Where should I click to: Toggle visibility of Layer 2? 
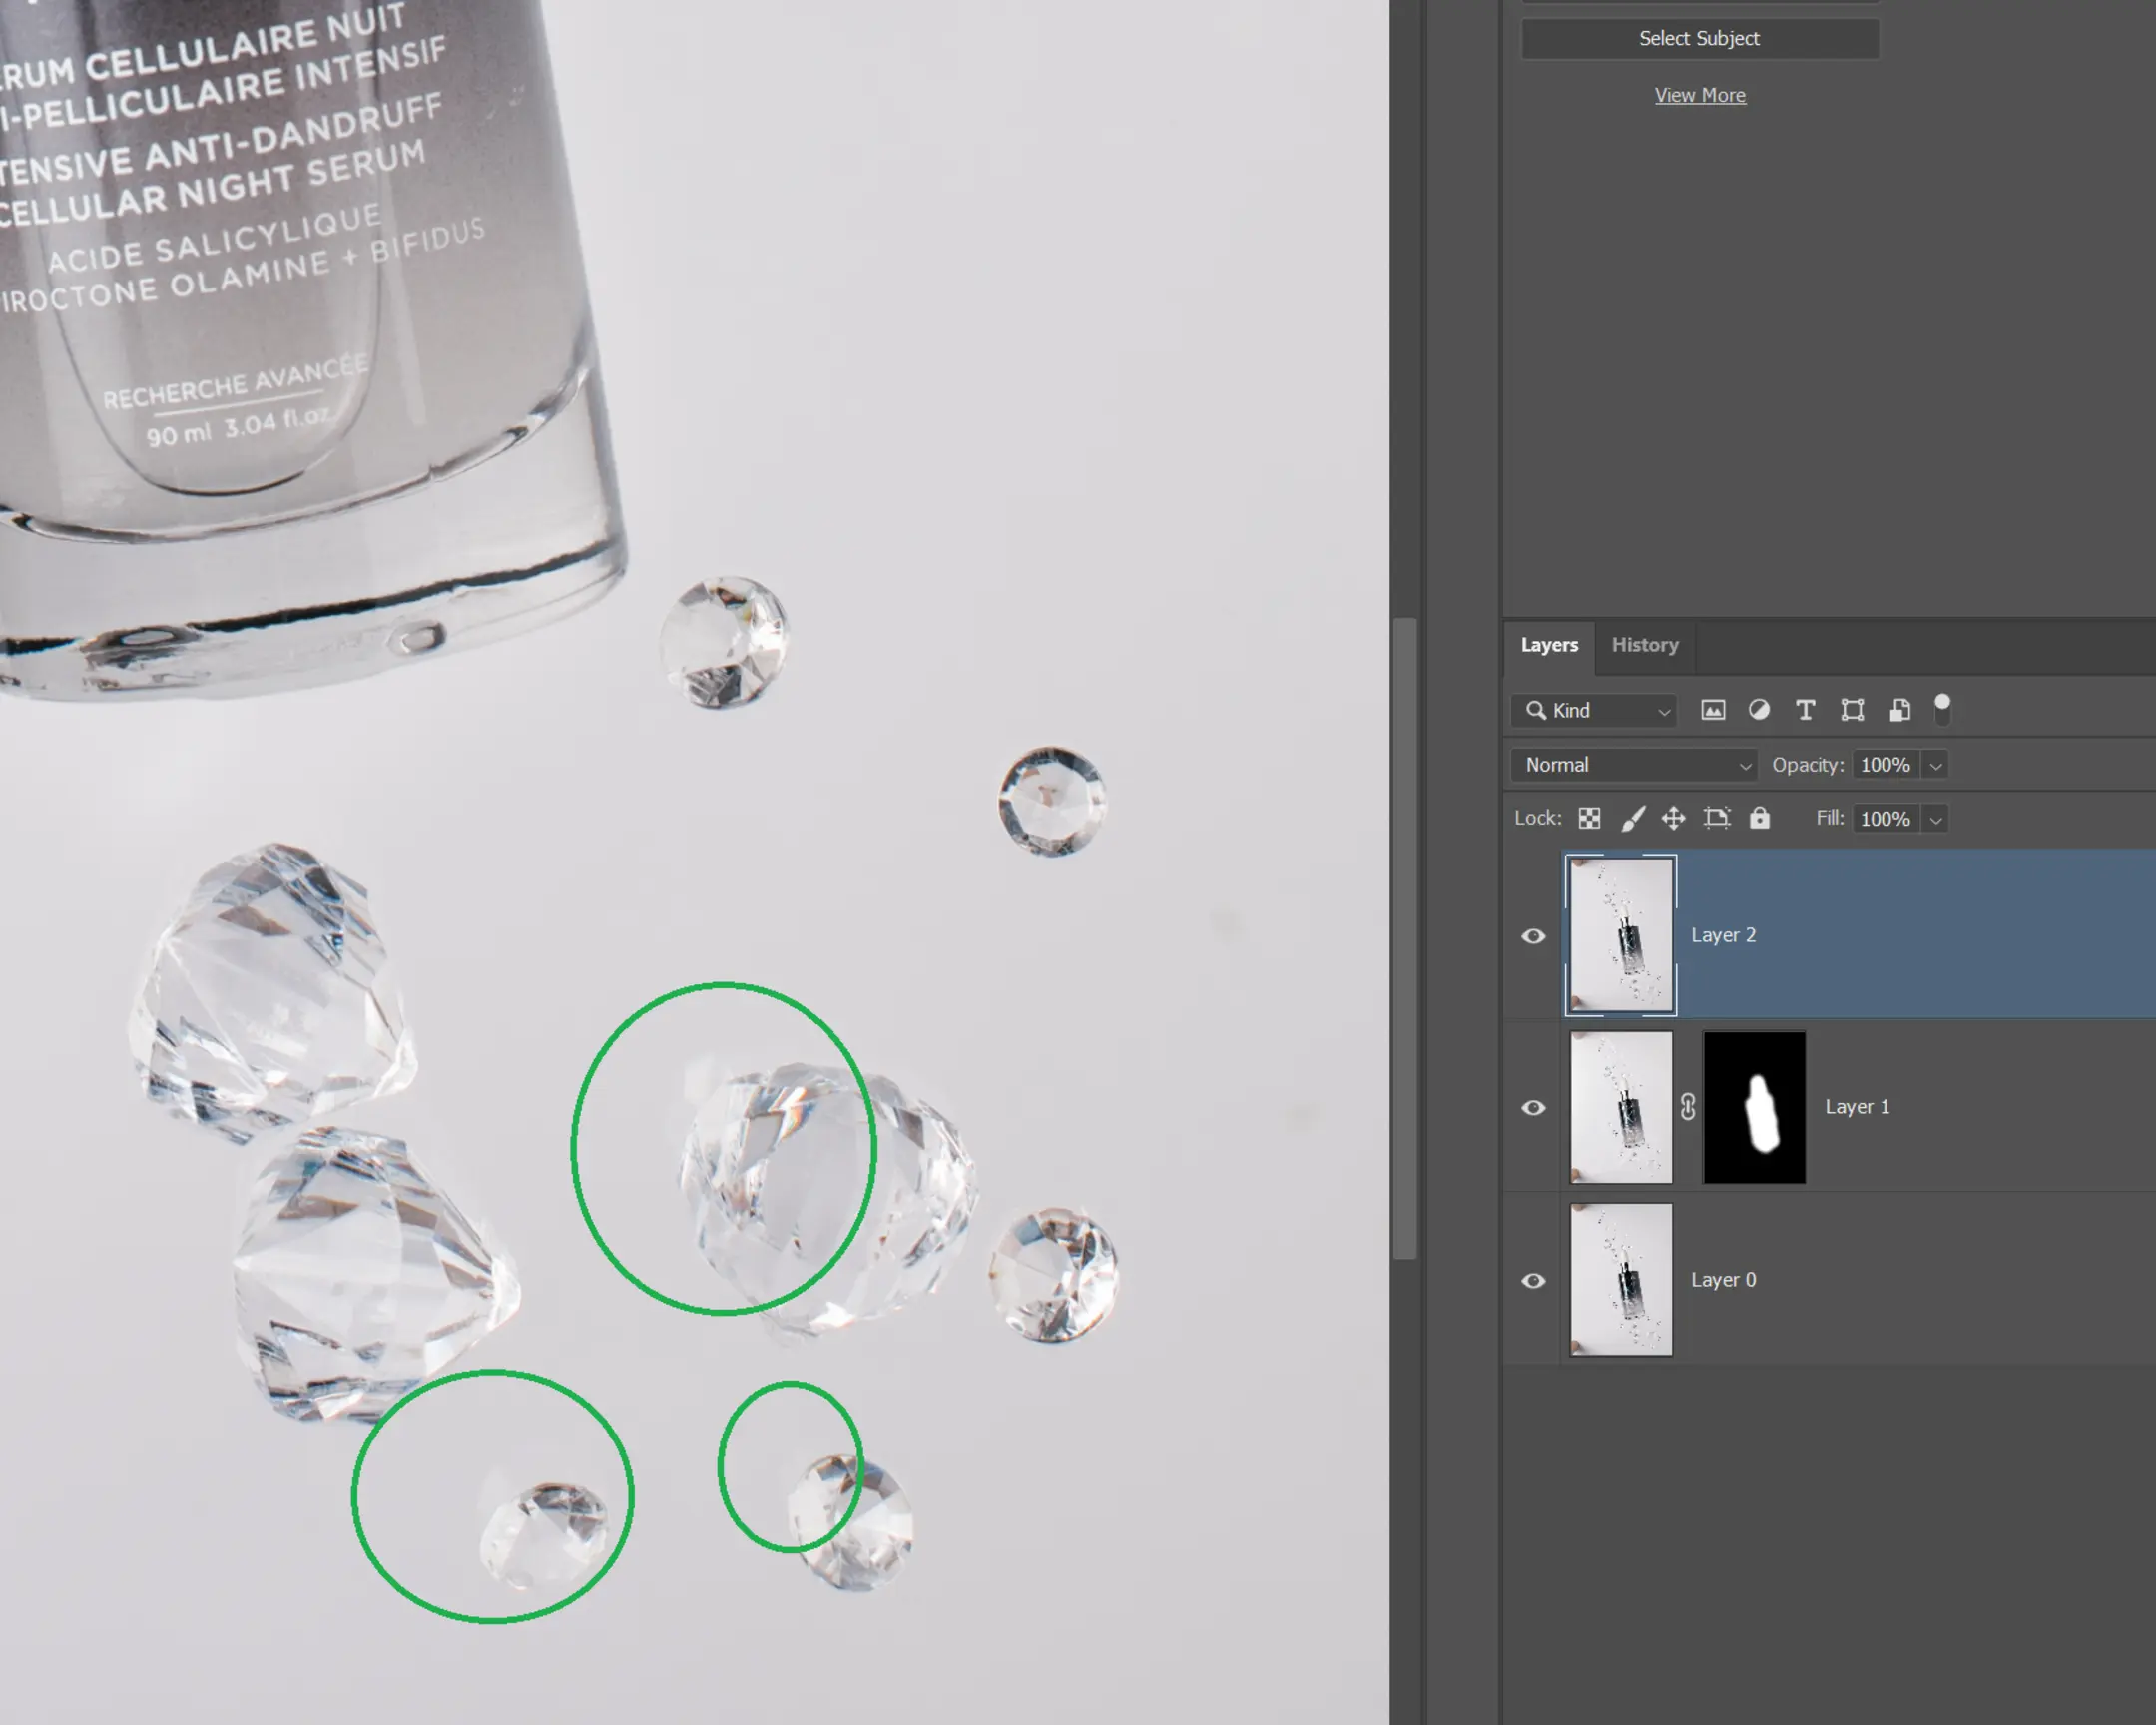pyautogui.click(x=1533, y=935)
